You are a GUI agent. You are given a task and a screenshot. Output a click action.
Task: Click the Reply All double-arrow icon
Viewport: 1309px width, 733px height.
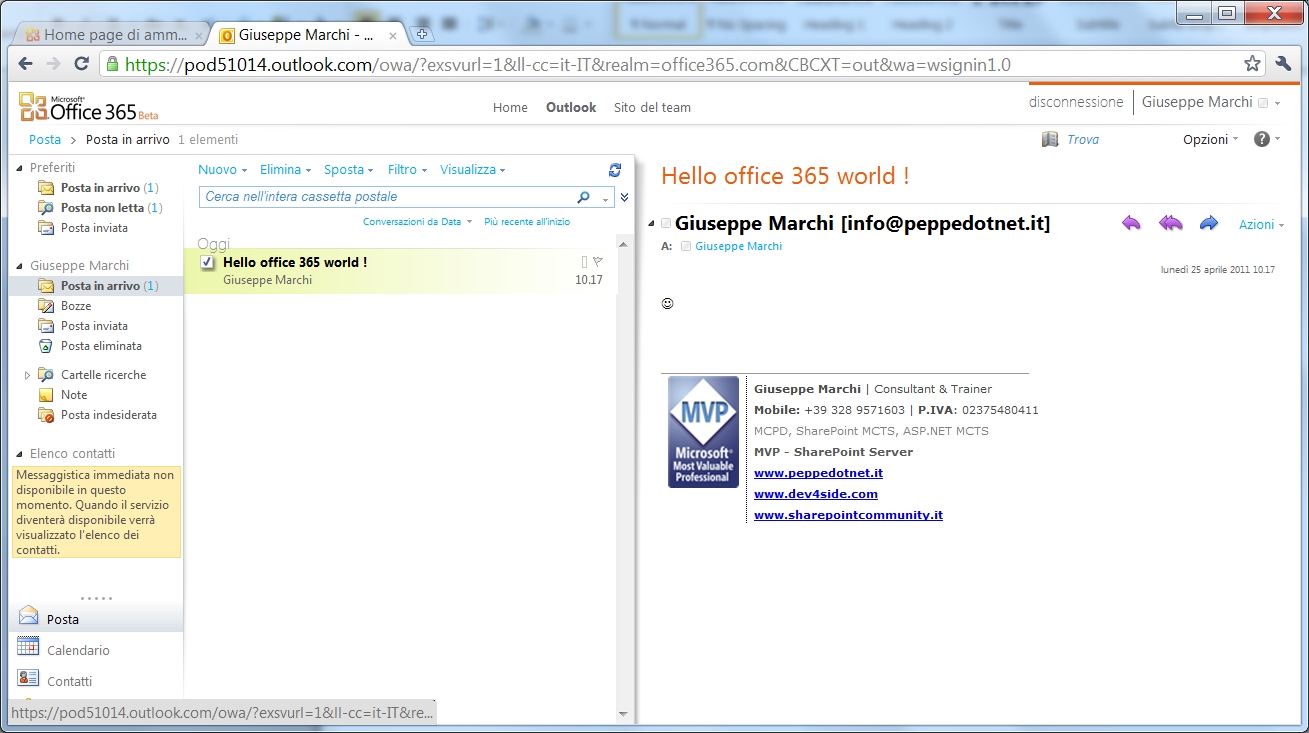point(1170,223)
